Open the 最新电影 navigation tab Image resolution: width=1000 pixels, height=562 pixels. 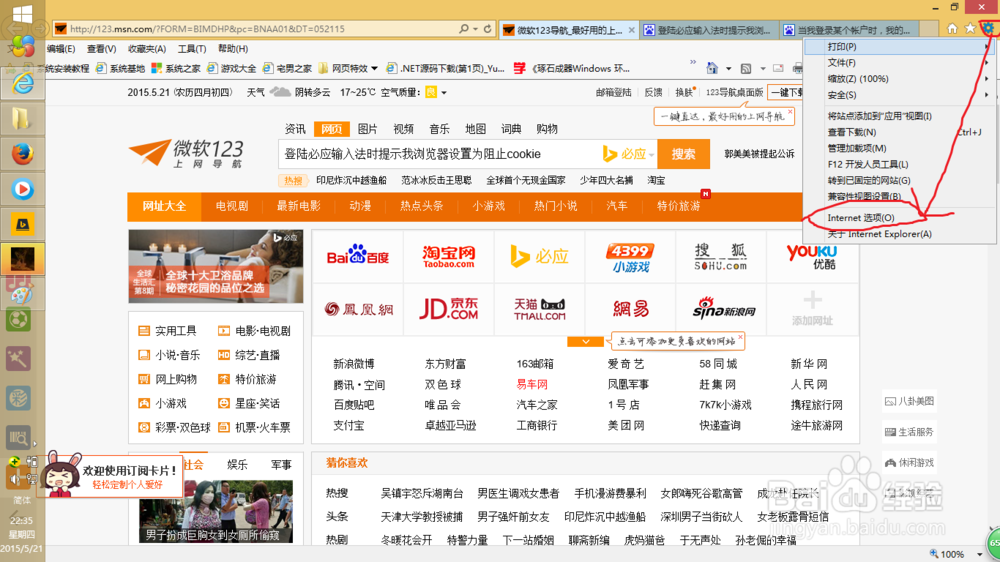298,206
